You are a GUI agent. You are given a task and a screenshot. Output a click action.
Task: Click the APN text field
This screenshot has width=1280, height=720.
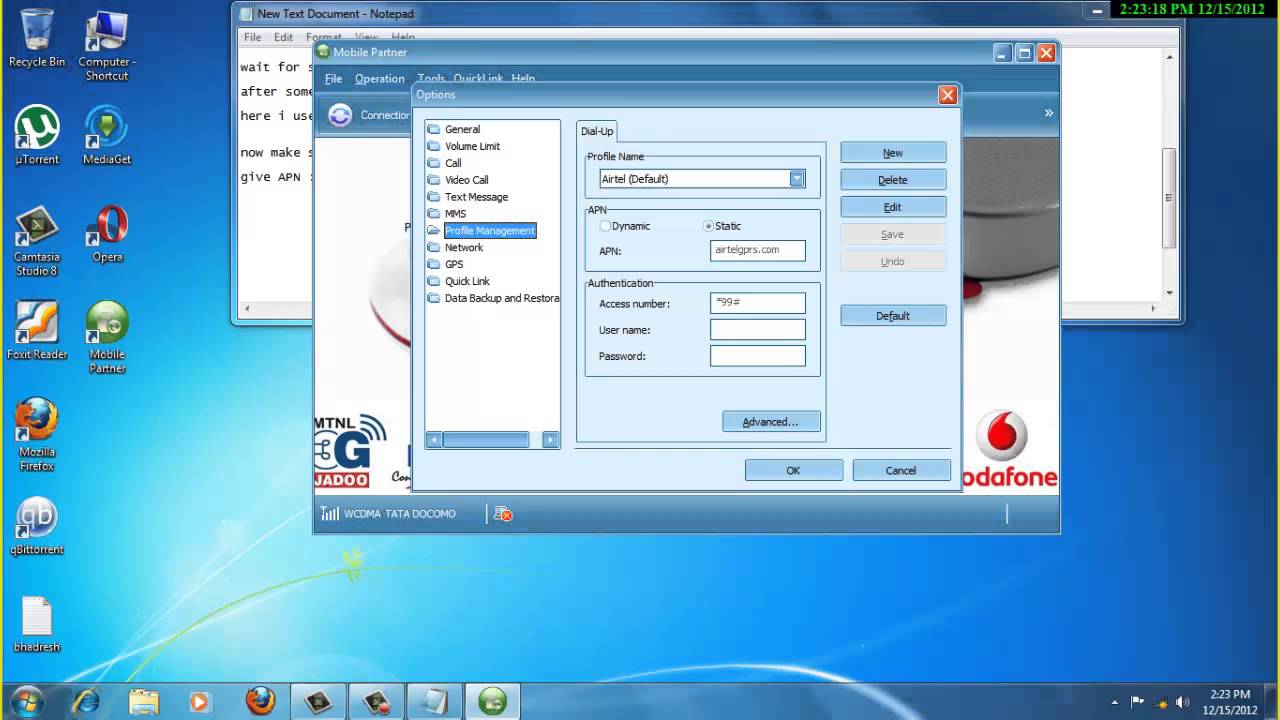tap(758, 250)
